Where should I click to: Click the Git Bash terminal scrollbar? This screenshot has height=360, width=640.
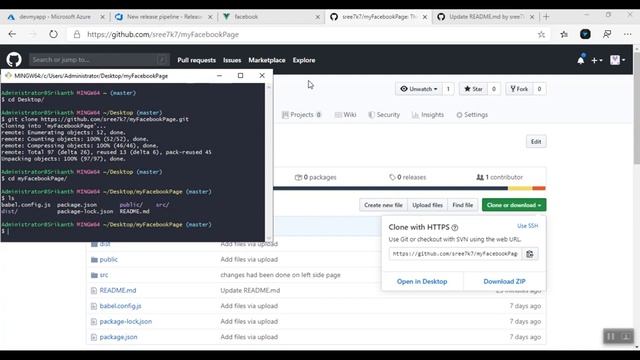pyautogui.click(x=268, y=162)
